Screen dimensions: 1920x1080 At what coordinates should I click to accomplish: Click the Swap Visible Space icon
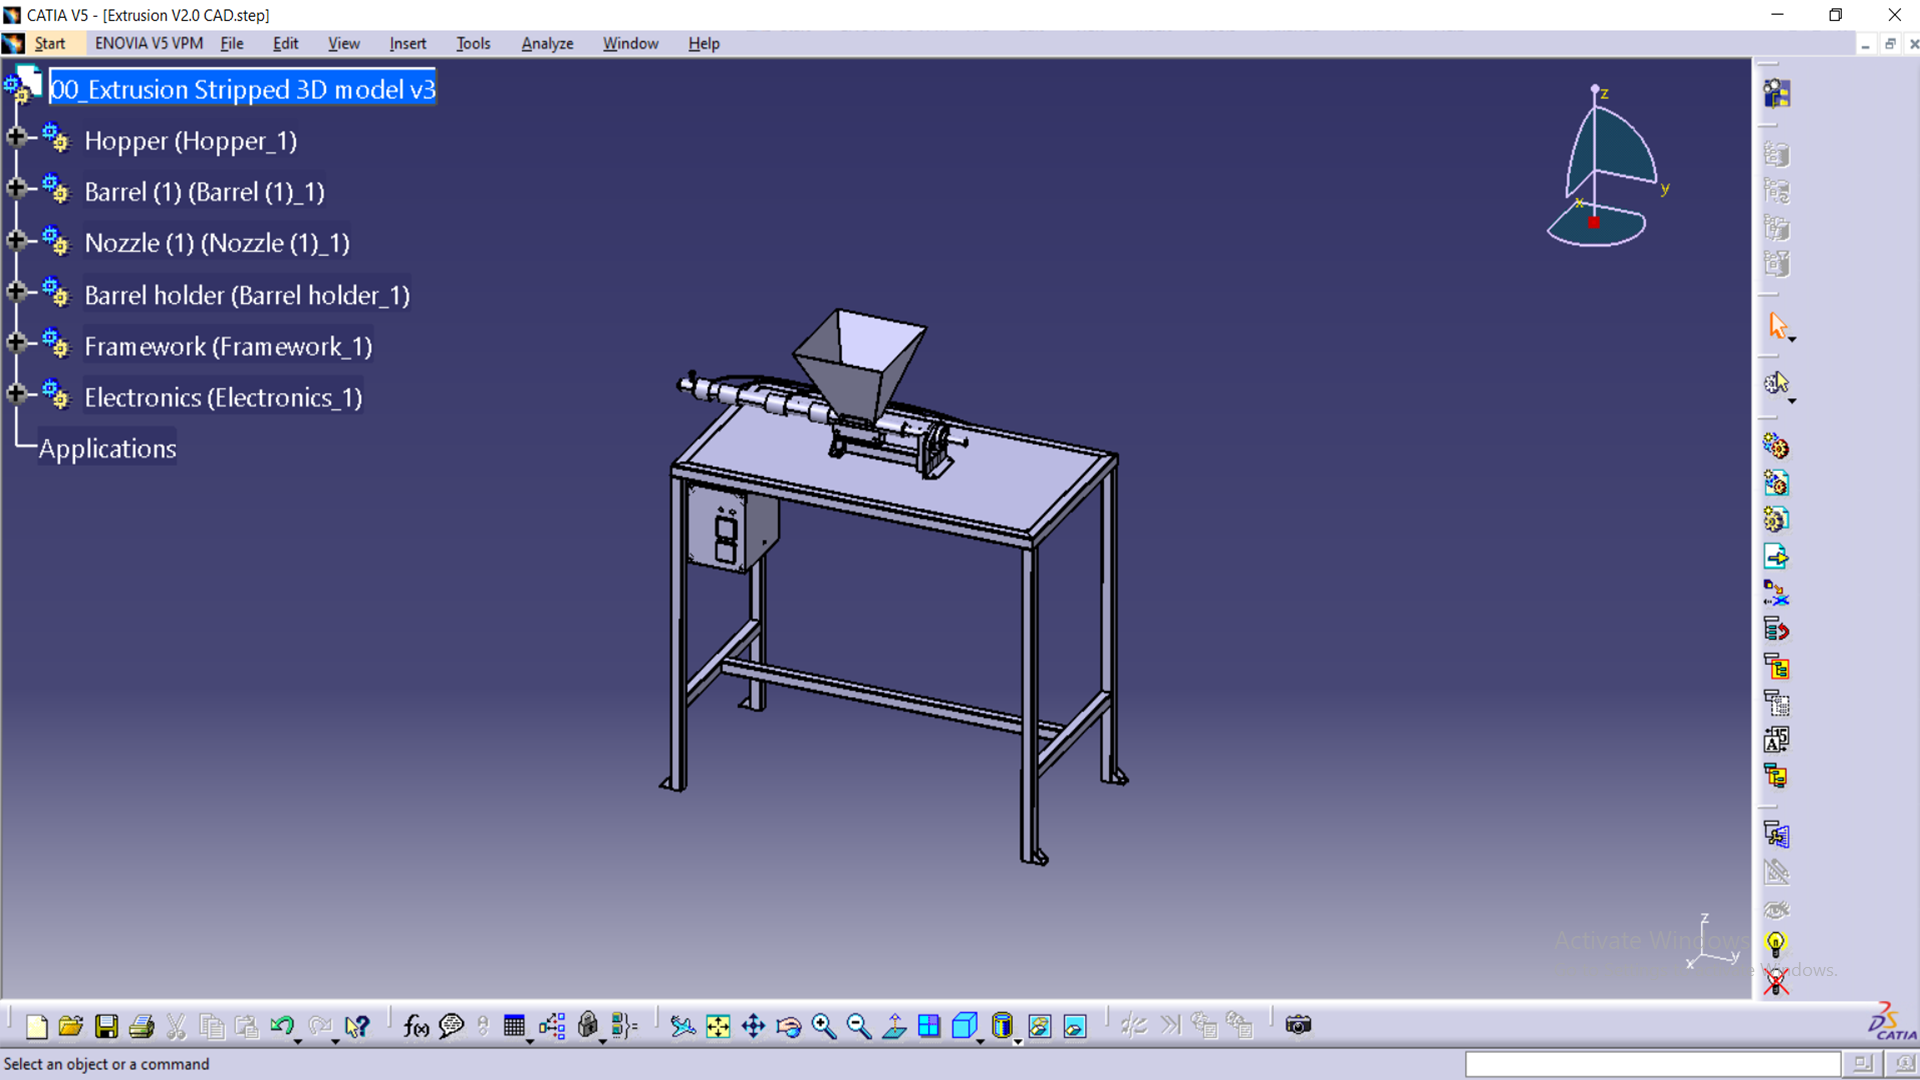1075,1026
